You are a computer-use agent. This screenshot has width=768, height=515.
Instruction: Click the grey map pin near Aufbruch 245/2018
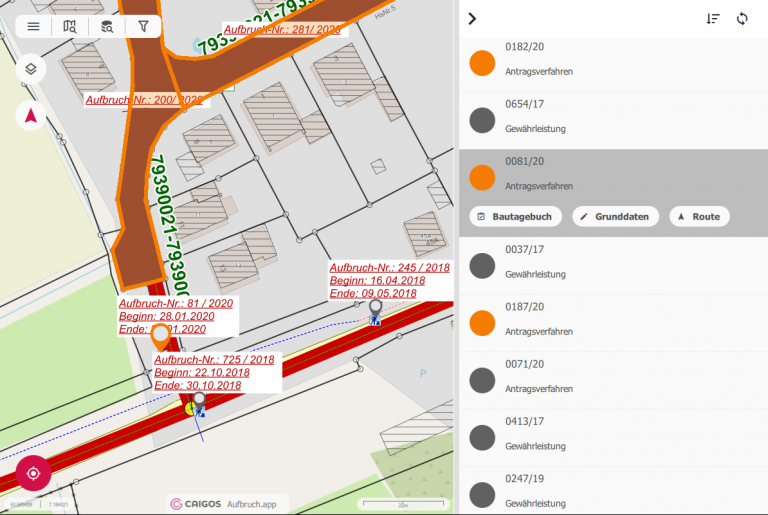point(375,308)
